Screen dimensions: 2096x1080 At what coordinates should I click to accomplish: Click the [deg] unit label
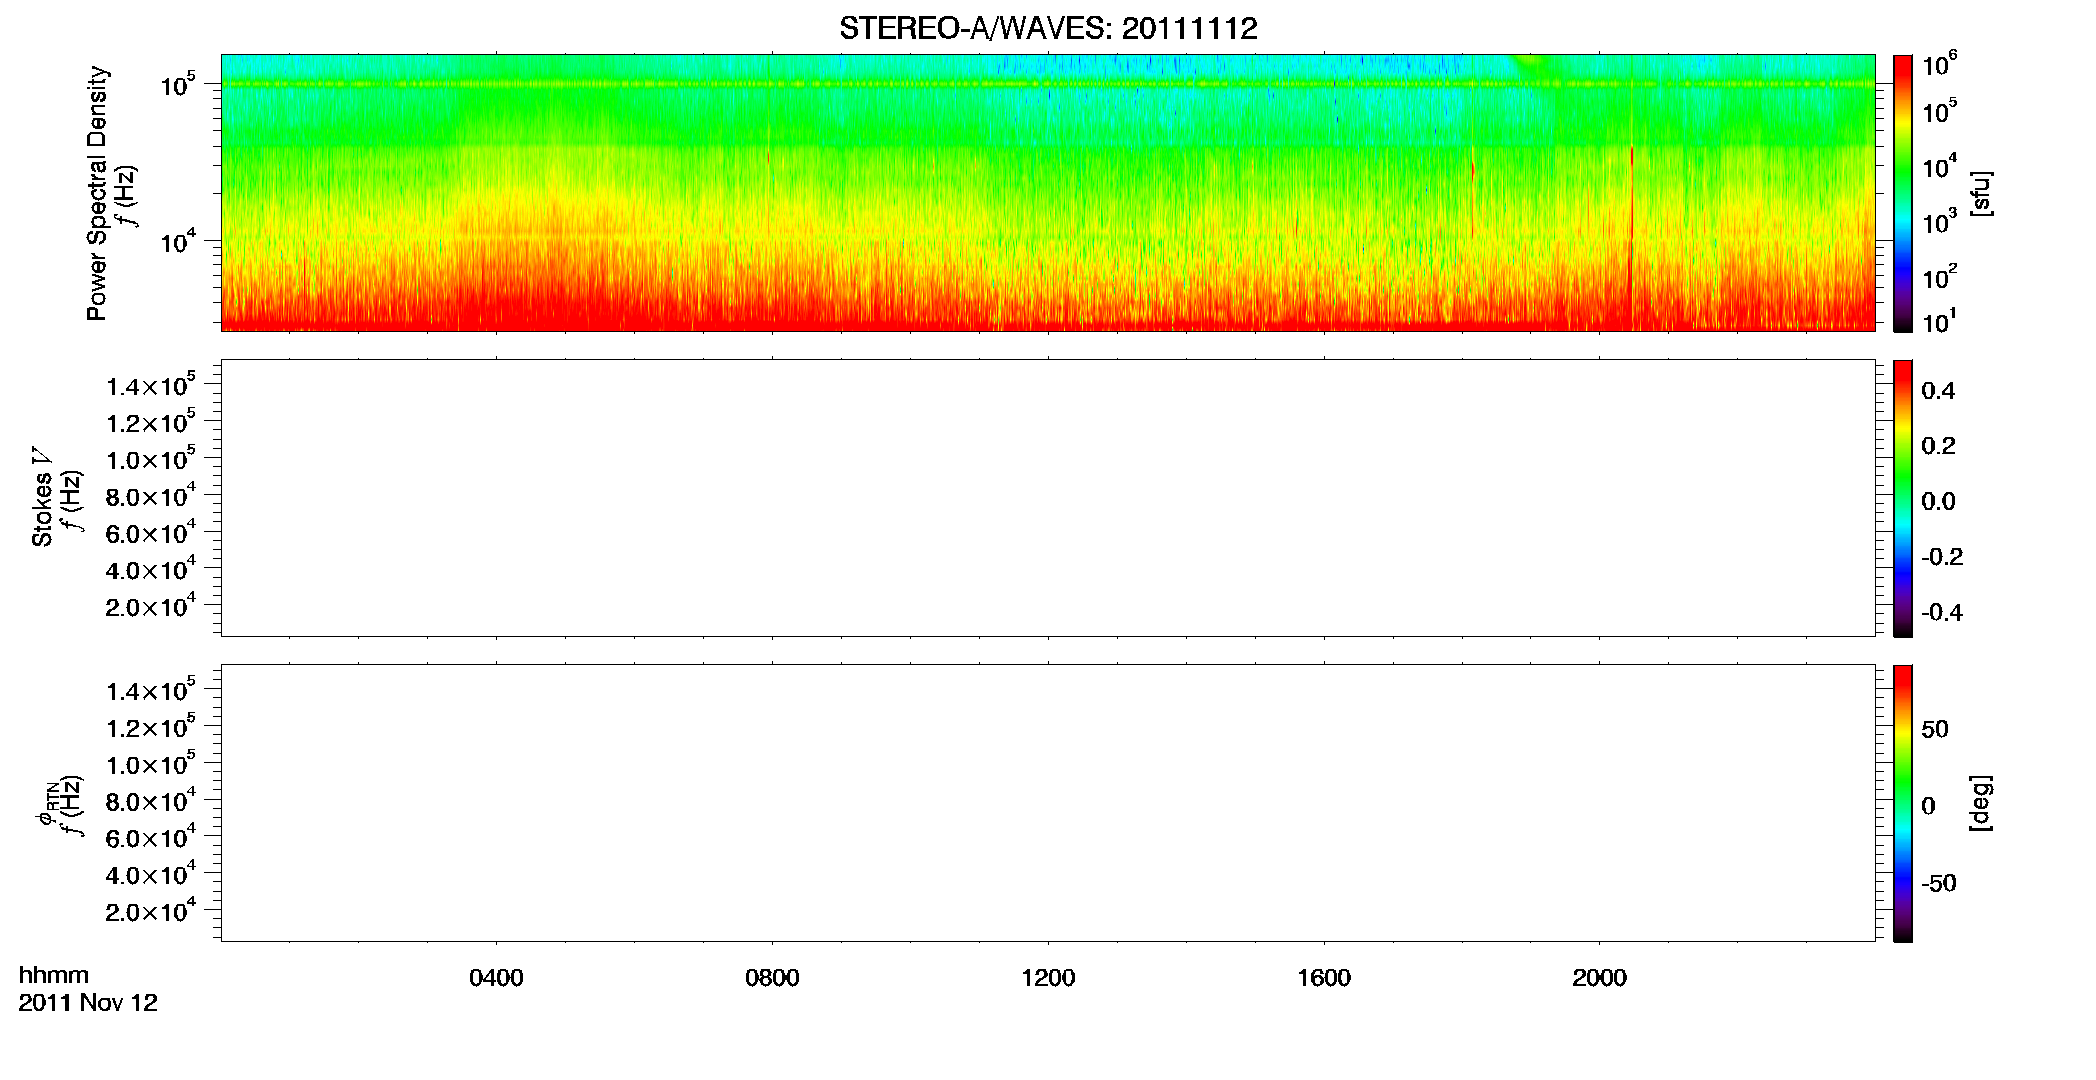[1981, 803]
